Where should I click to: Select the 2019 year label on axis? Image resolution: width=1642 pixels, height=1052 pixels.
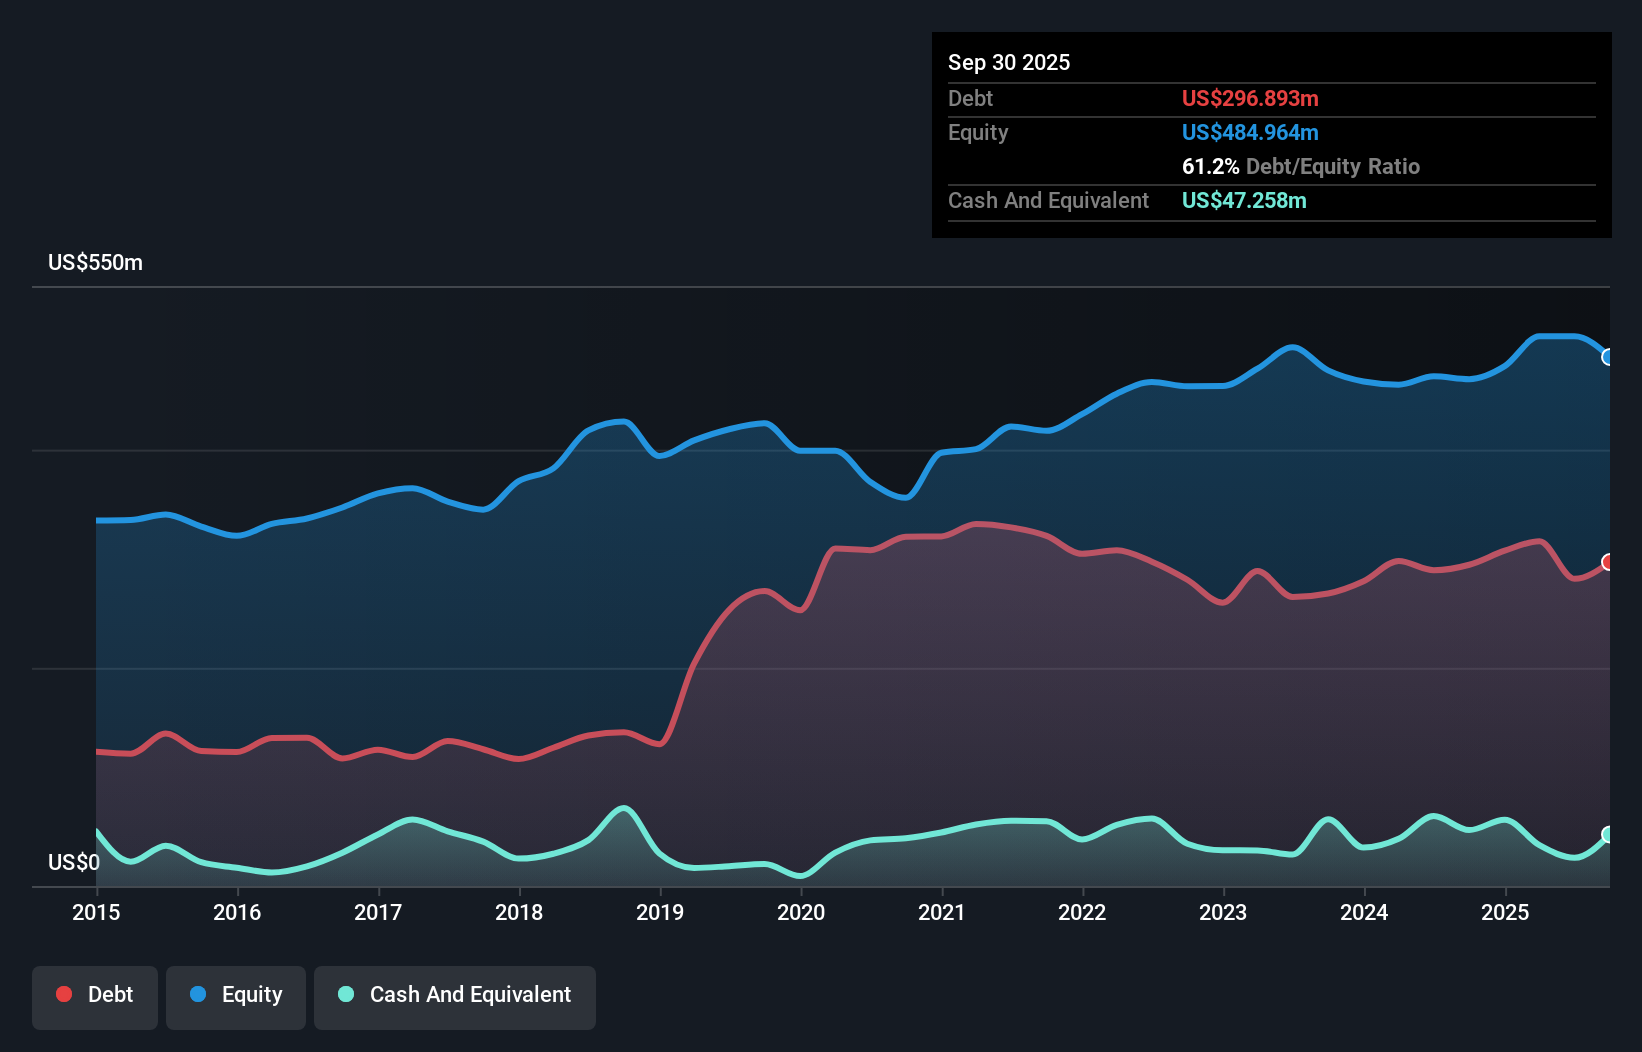click(660, 913)
